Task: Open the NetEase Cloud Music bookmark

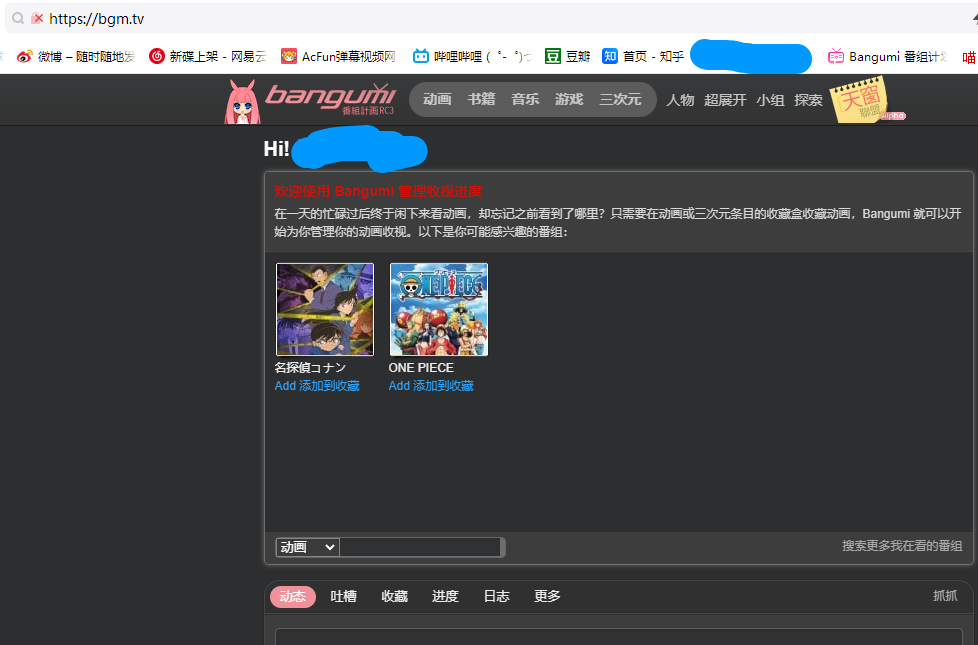Action: click(x=208, y=57)
